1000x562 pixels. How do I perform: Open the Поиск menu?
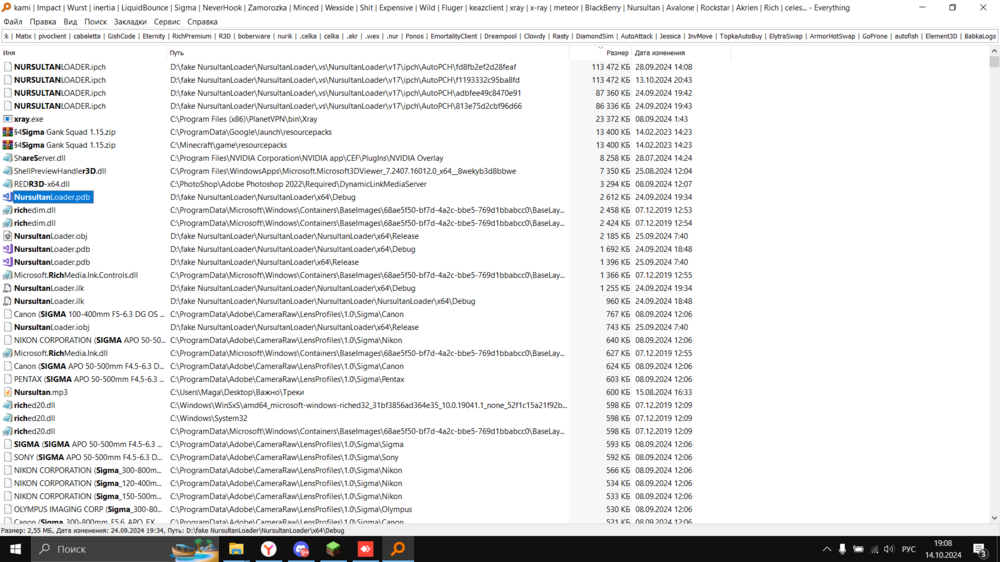tap(96, 22)
